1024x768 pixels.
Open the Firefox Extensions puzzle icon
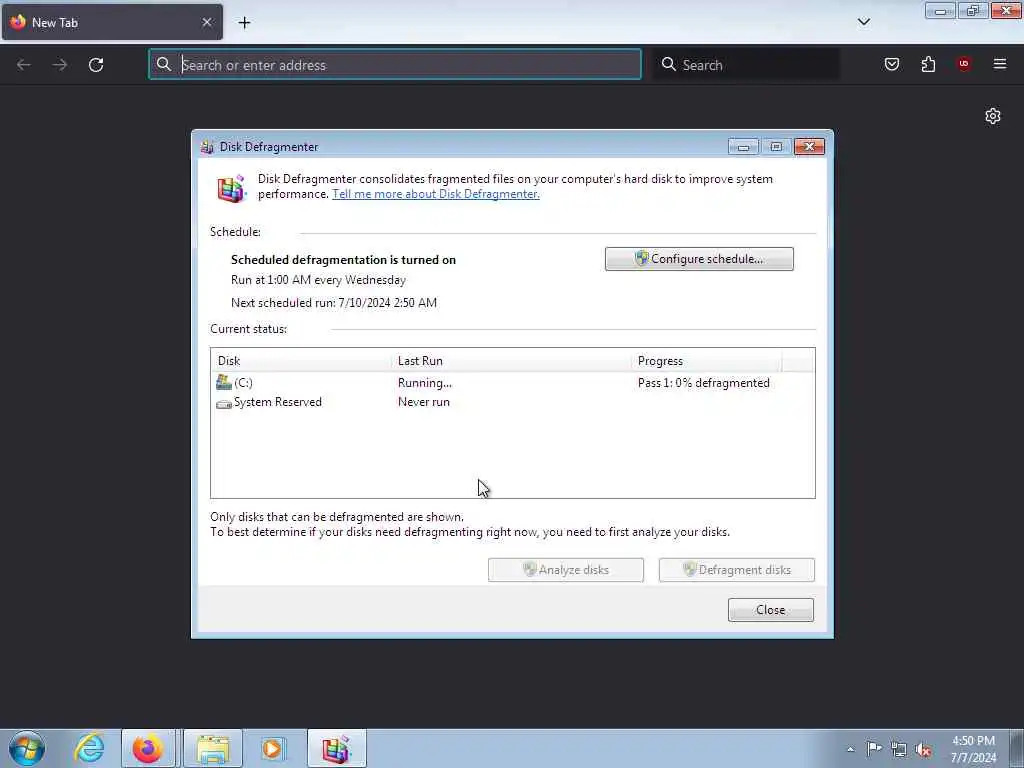[928, 64]
